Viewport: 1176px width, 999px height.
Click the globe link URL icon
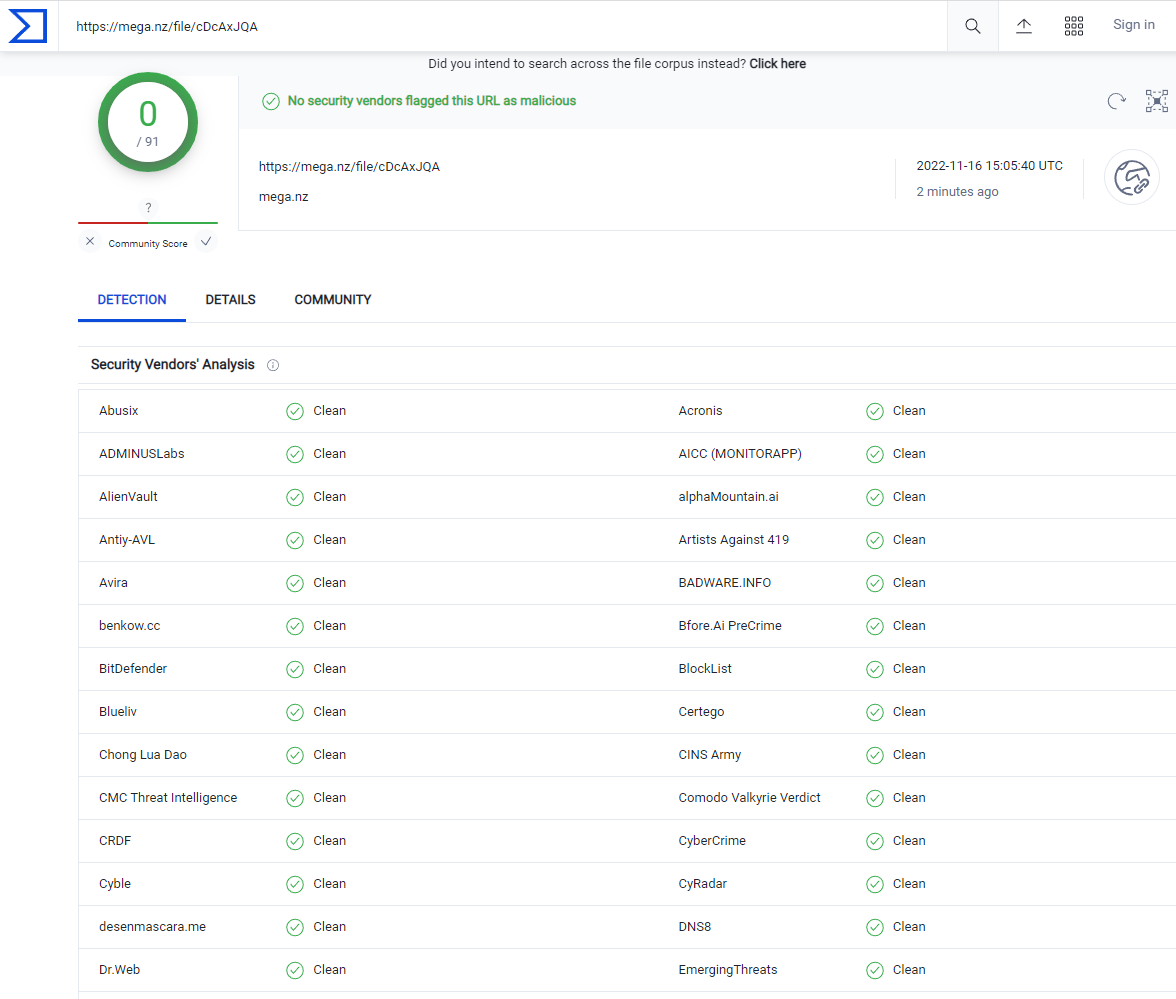[x=1132, y=178]
